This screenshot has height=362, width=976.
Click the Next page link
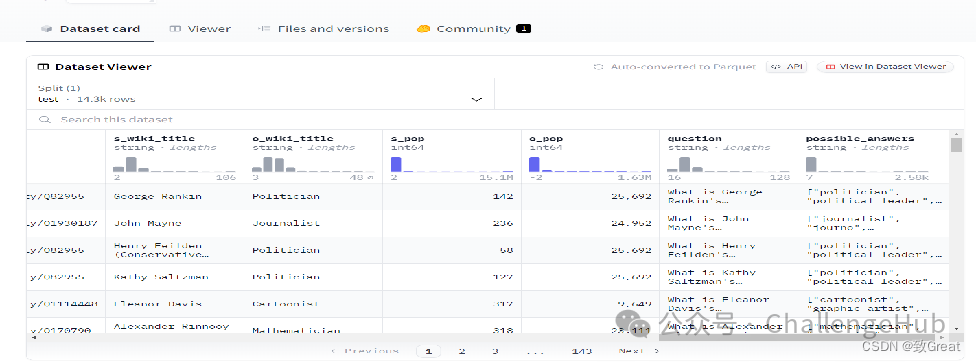(x=639, y=351)
